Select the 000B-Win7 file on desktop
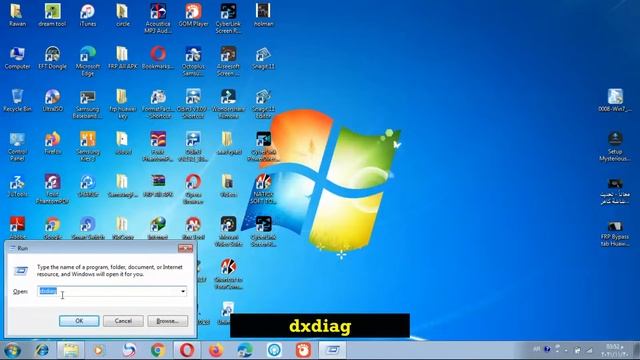Image resolution: width=640 pixels, height=360 pixels. coord(615,100)
